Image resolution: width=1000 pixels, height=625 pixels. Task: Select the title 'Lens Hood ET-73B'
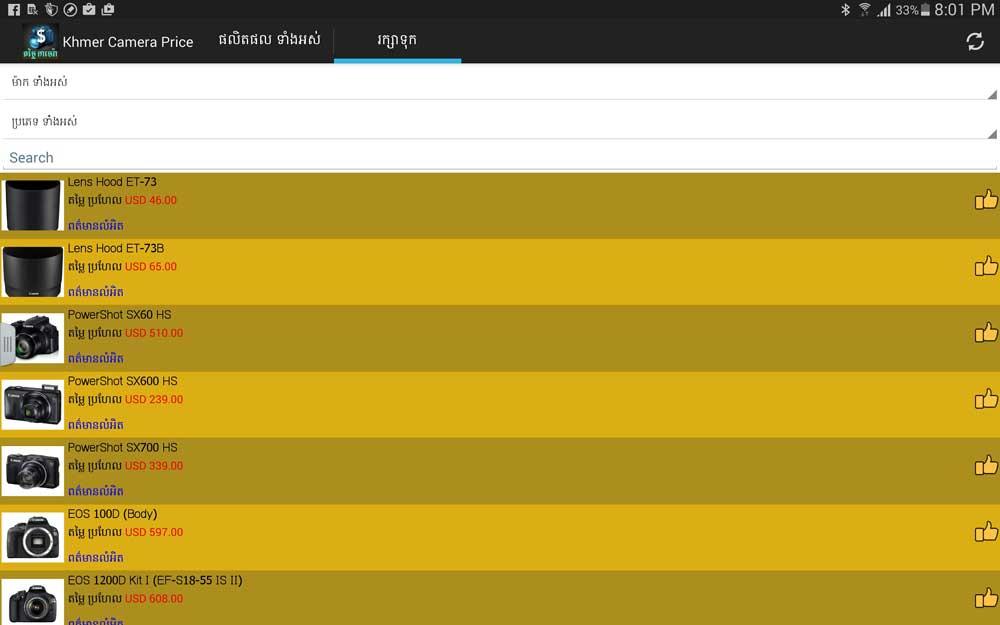[116, 249]
